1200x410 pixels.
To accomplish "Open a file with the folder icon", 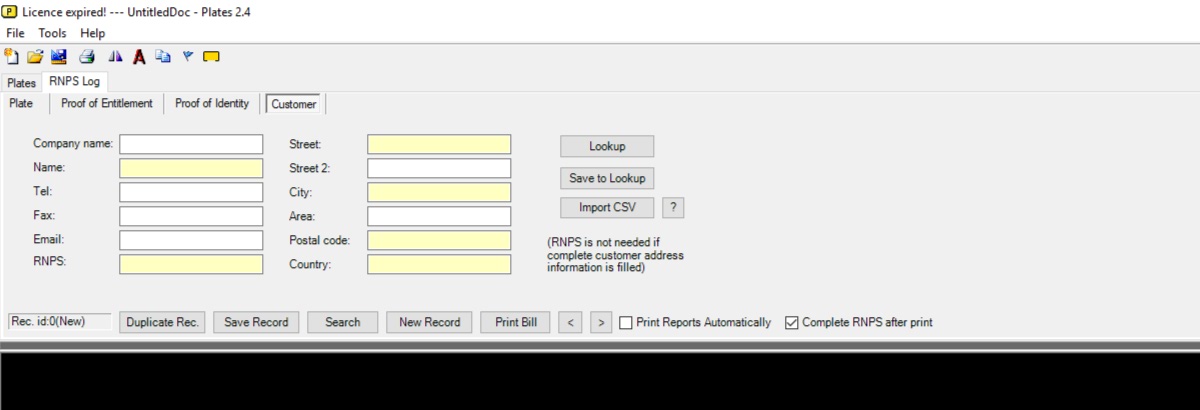I will coord(35,56).
